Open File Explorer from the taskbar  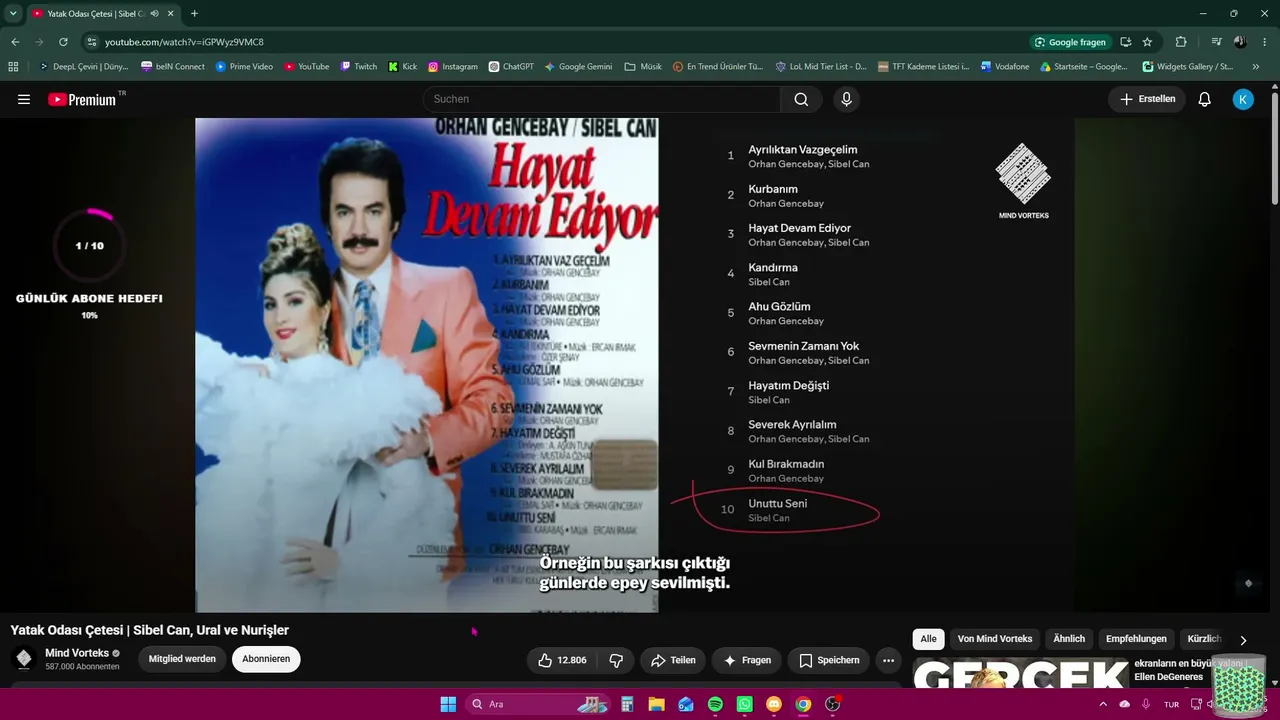(656, 704)
